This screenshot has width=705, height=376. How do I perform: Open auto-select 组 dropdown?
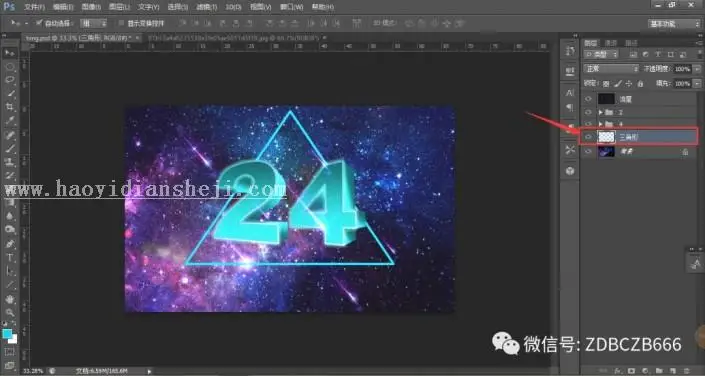[x=94, y=23]
